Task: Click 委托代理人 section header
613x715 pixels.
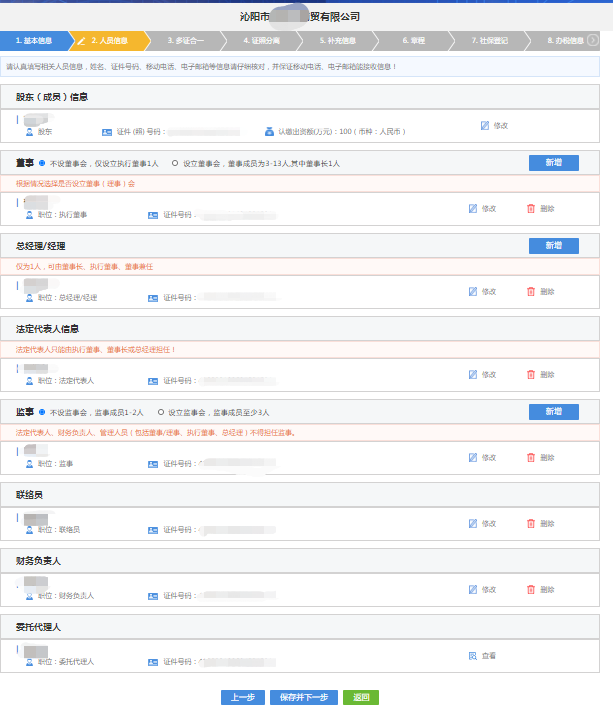Action: point(300,627)
